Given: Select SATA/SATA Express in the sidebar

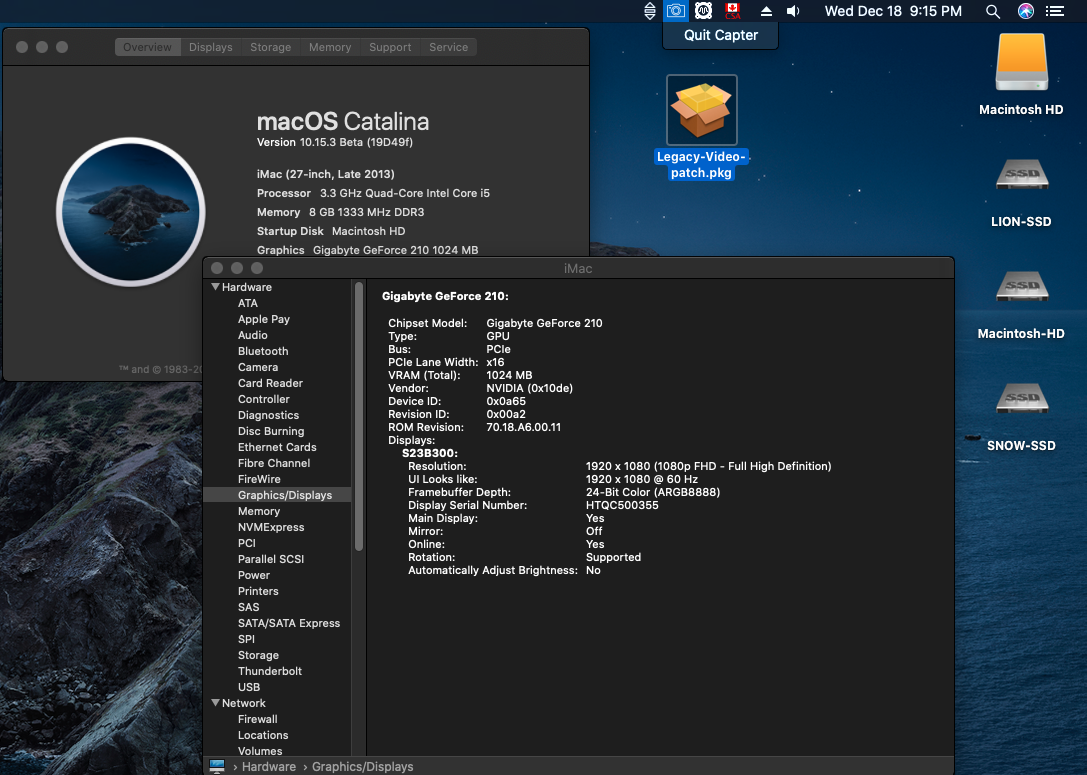Looking at the screenshot, I should (x=277, y=623).
